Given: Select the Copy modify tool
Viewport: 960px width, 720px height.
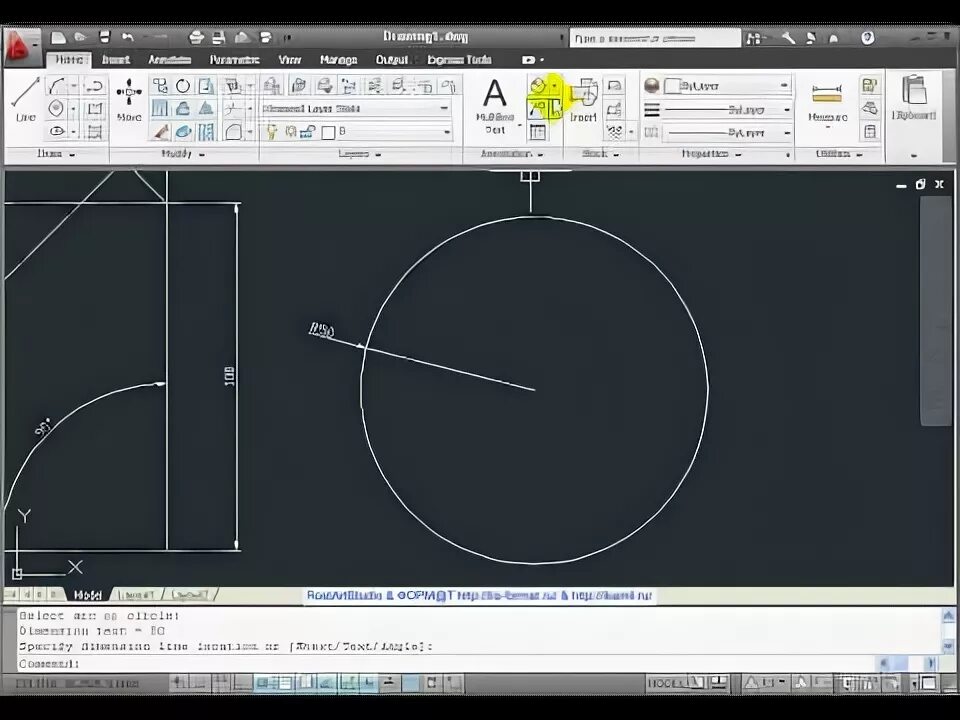Looking at the screenshot, I should point(160,86).
